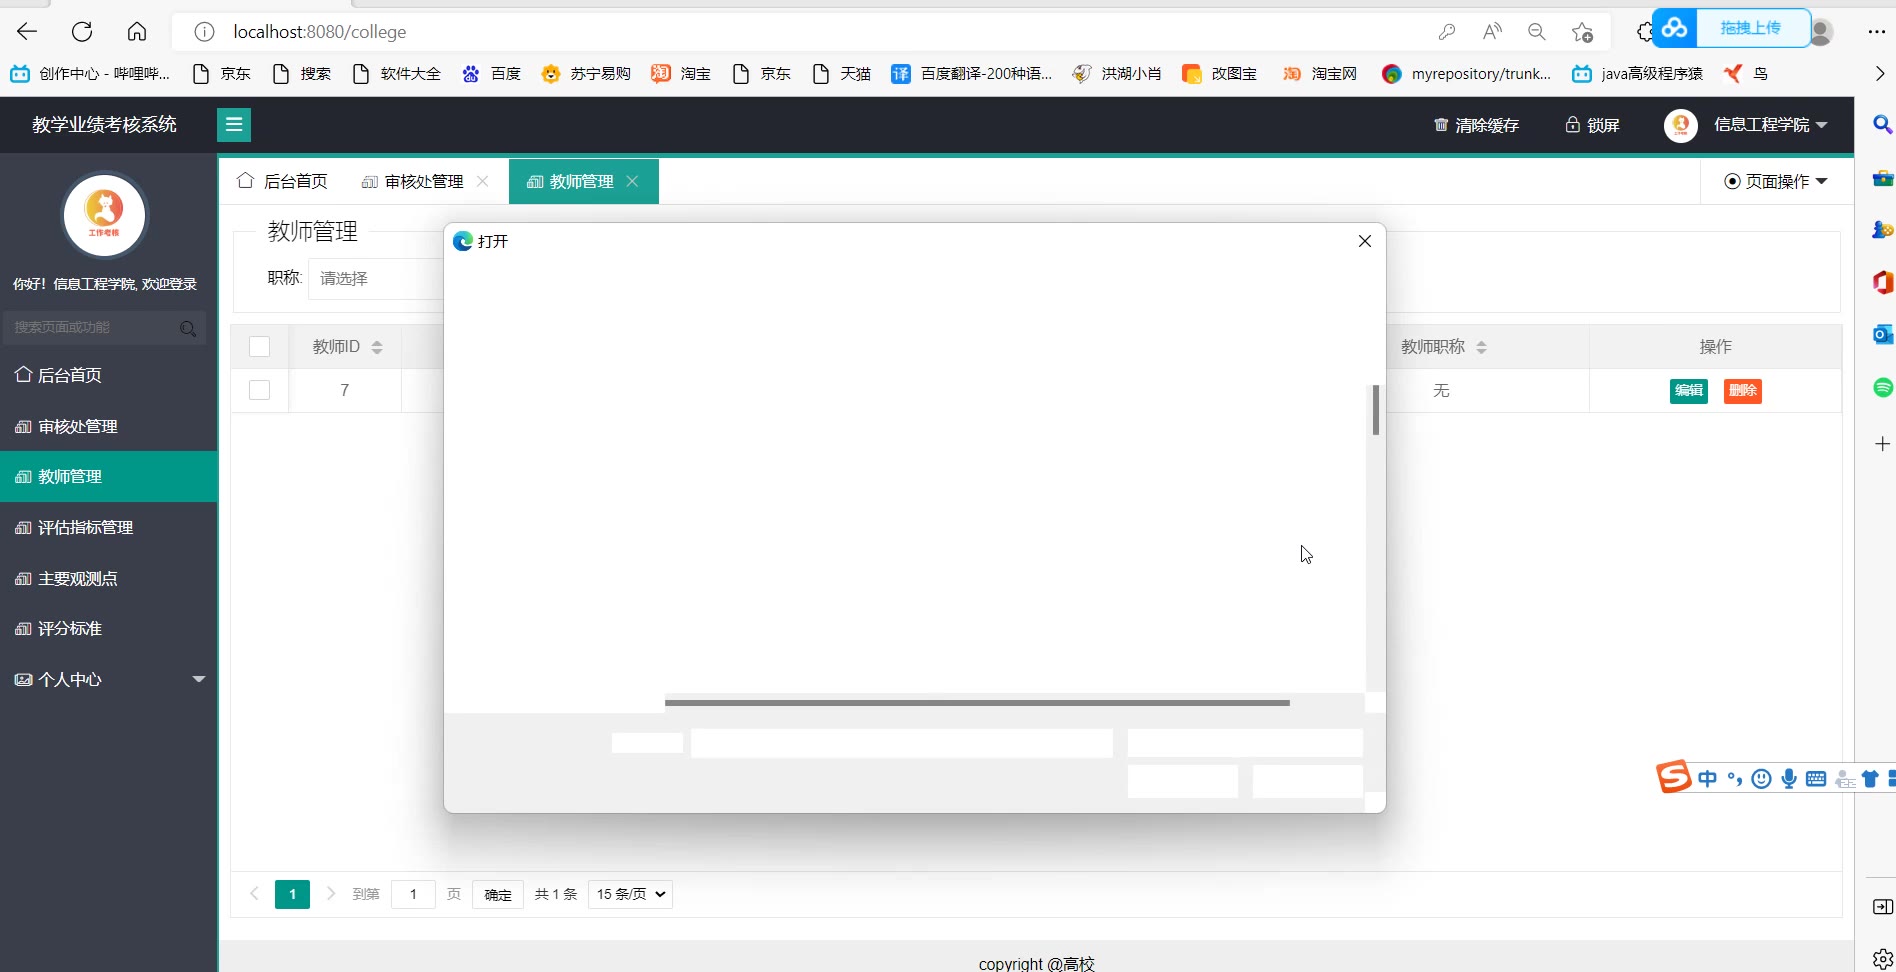Click the red 删除 button
The image size is (1896, 972).
[x=1743, y=391]
